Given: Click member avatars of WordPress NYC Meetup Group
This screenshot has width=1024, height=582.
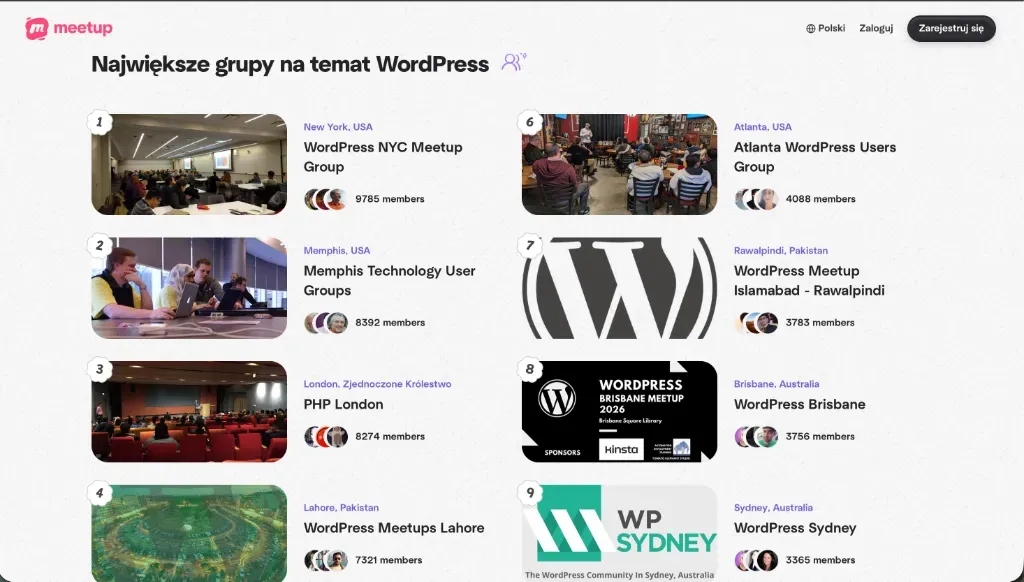Looking at the screenshot, I should [326, 199].
